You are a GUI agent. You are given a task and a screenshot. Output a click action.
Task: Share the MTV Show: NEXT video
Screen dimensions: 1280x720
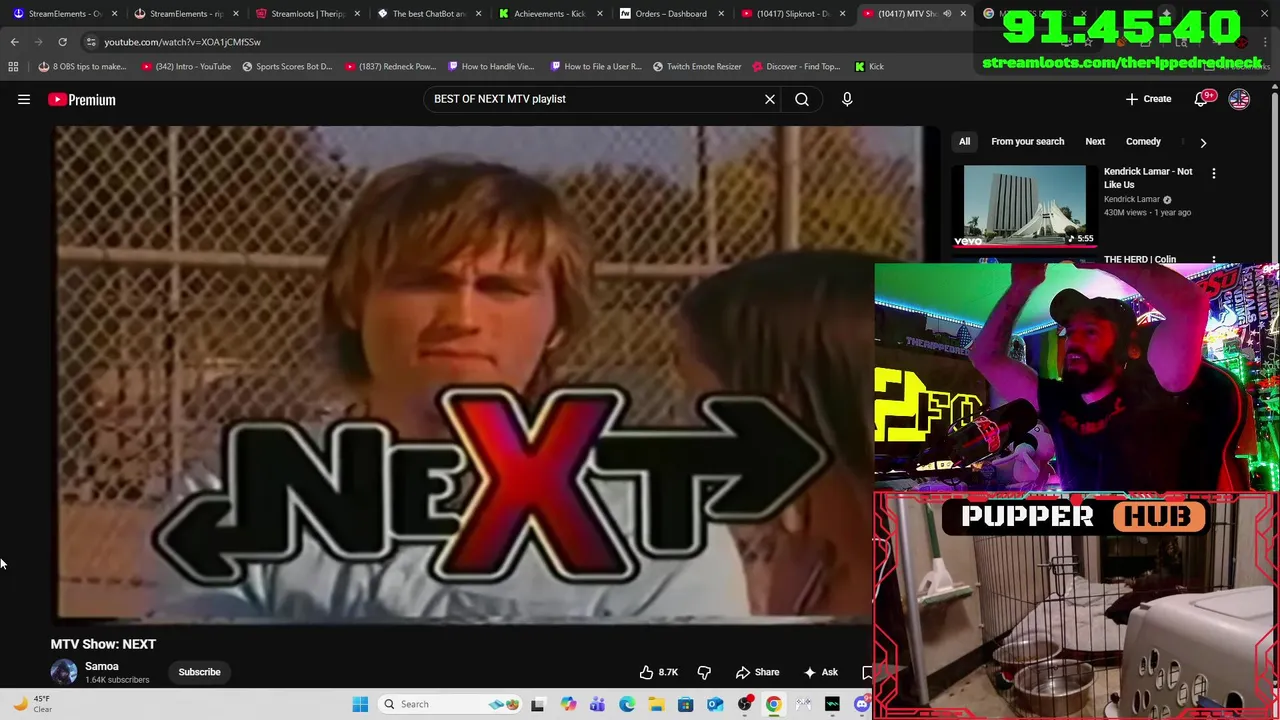757,672
